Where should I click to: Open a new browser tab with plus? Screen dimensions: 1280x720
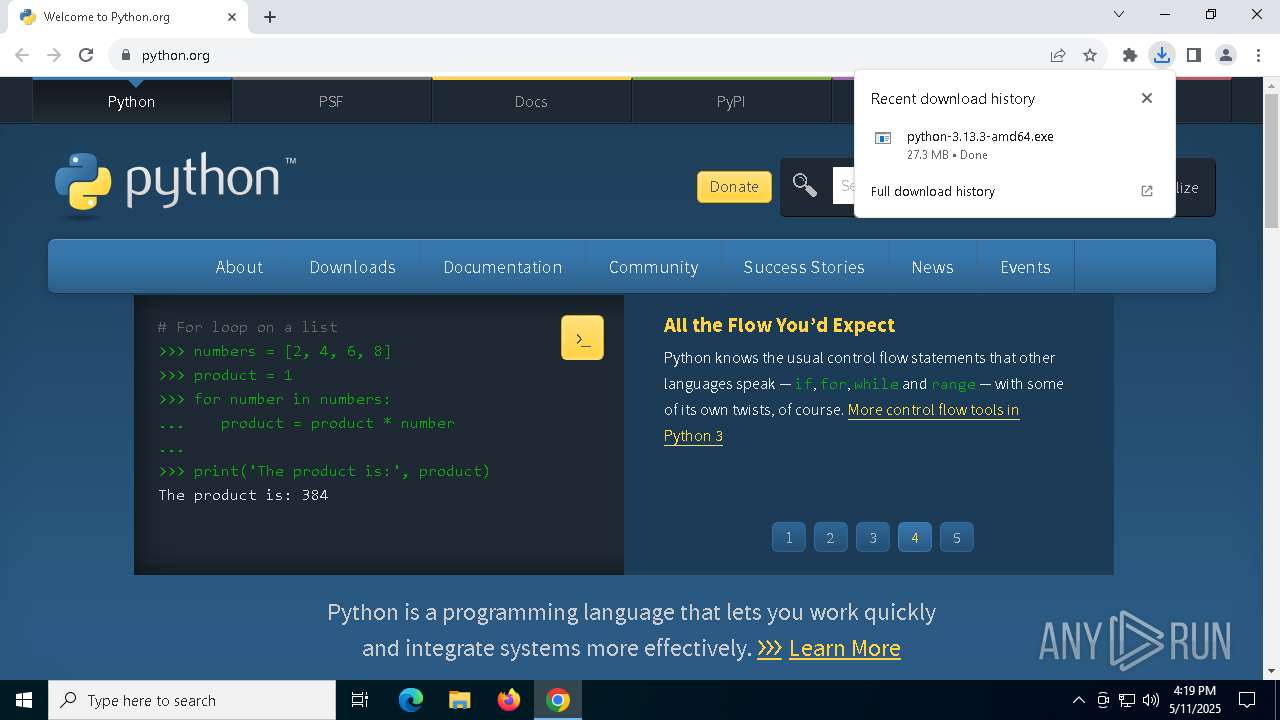click(270, 17)
